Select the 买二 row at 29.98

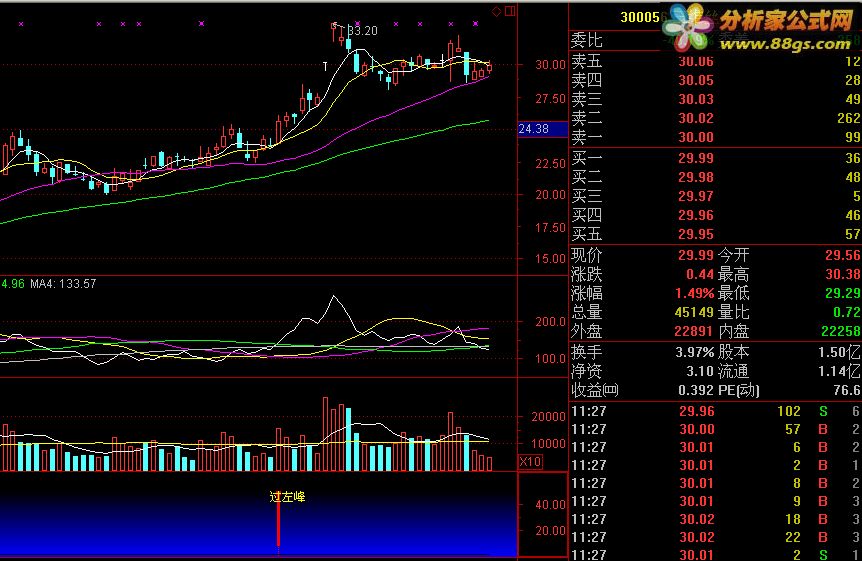click(x=715, y=177)
